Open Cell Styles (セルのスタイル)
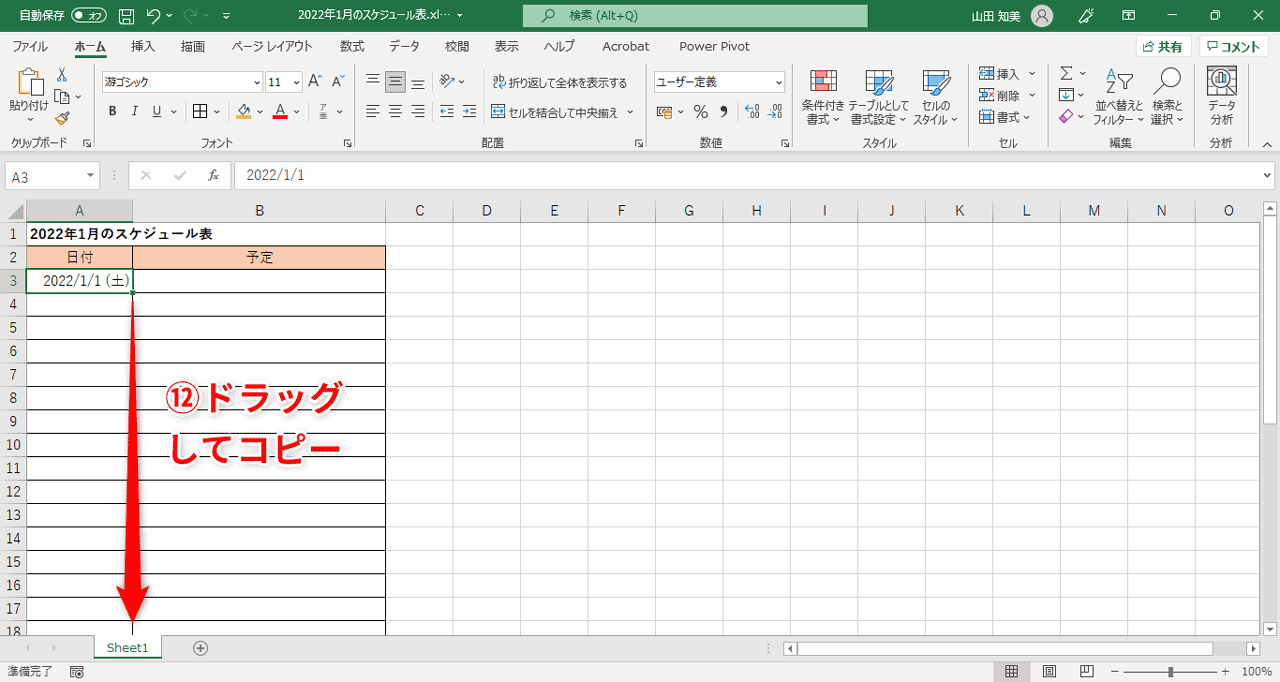The image size is (1280, 682). [935, 97]
